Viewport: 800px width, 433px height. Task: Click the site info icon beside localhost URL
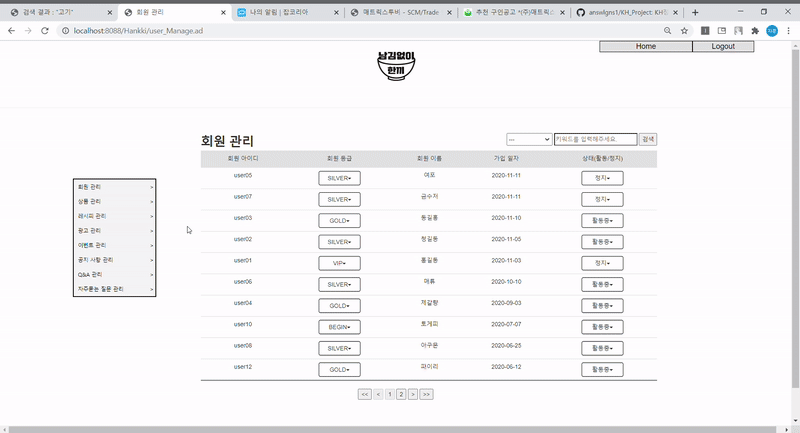65,31
